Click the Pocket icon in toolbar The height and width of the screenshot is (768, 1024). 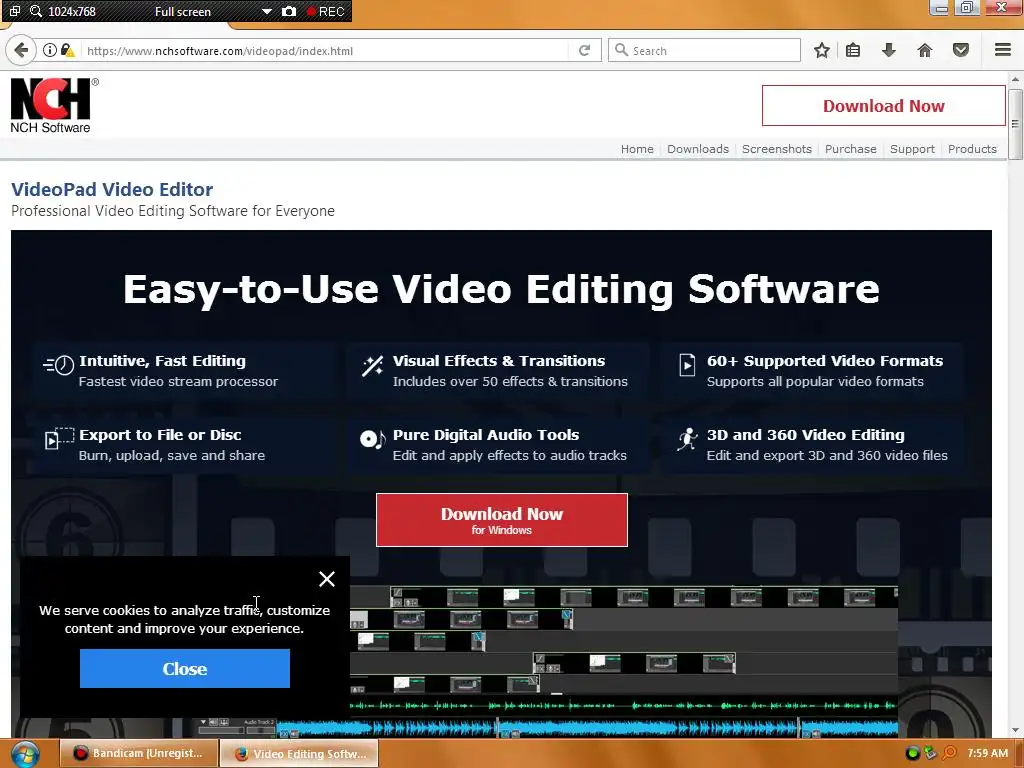961,50
